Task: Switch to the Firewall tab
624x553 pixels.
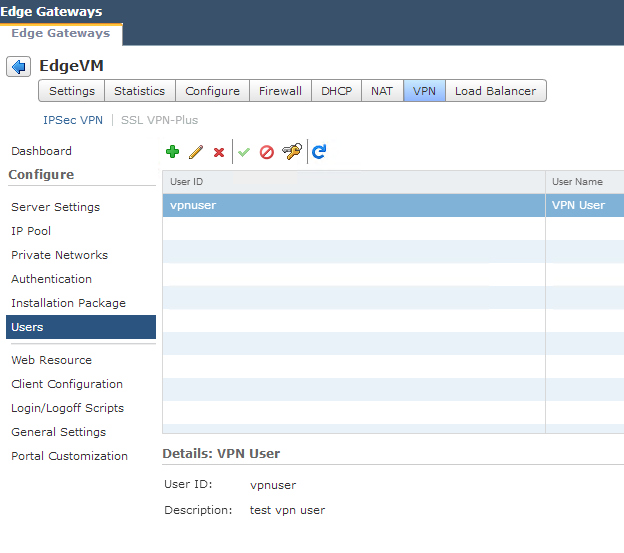Action: [x=280, y=91]
